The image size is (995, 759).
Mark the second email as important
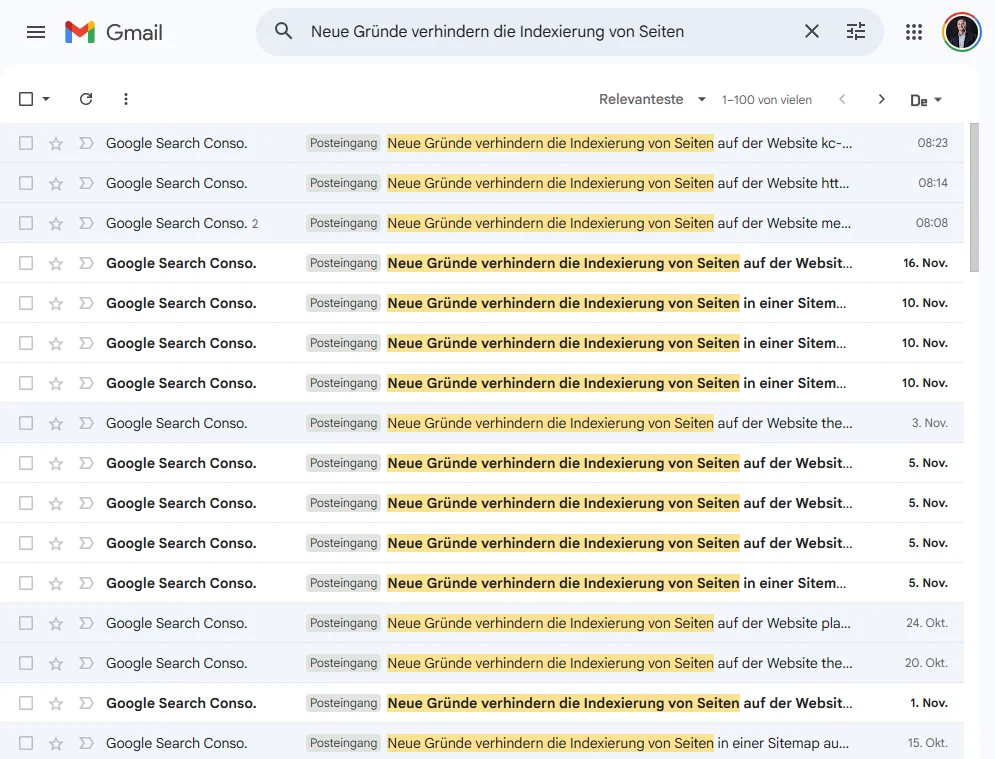(86, 183)
